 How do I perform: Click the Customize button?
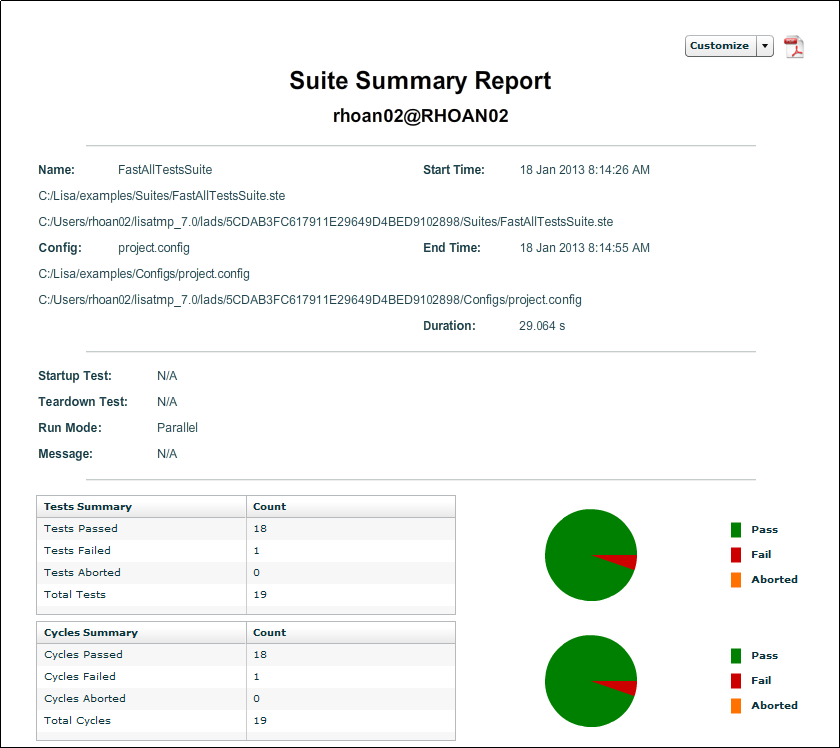719,46
